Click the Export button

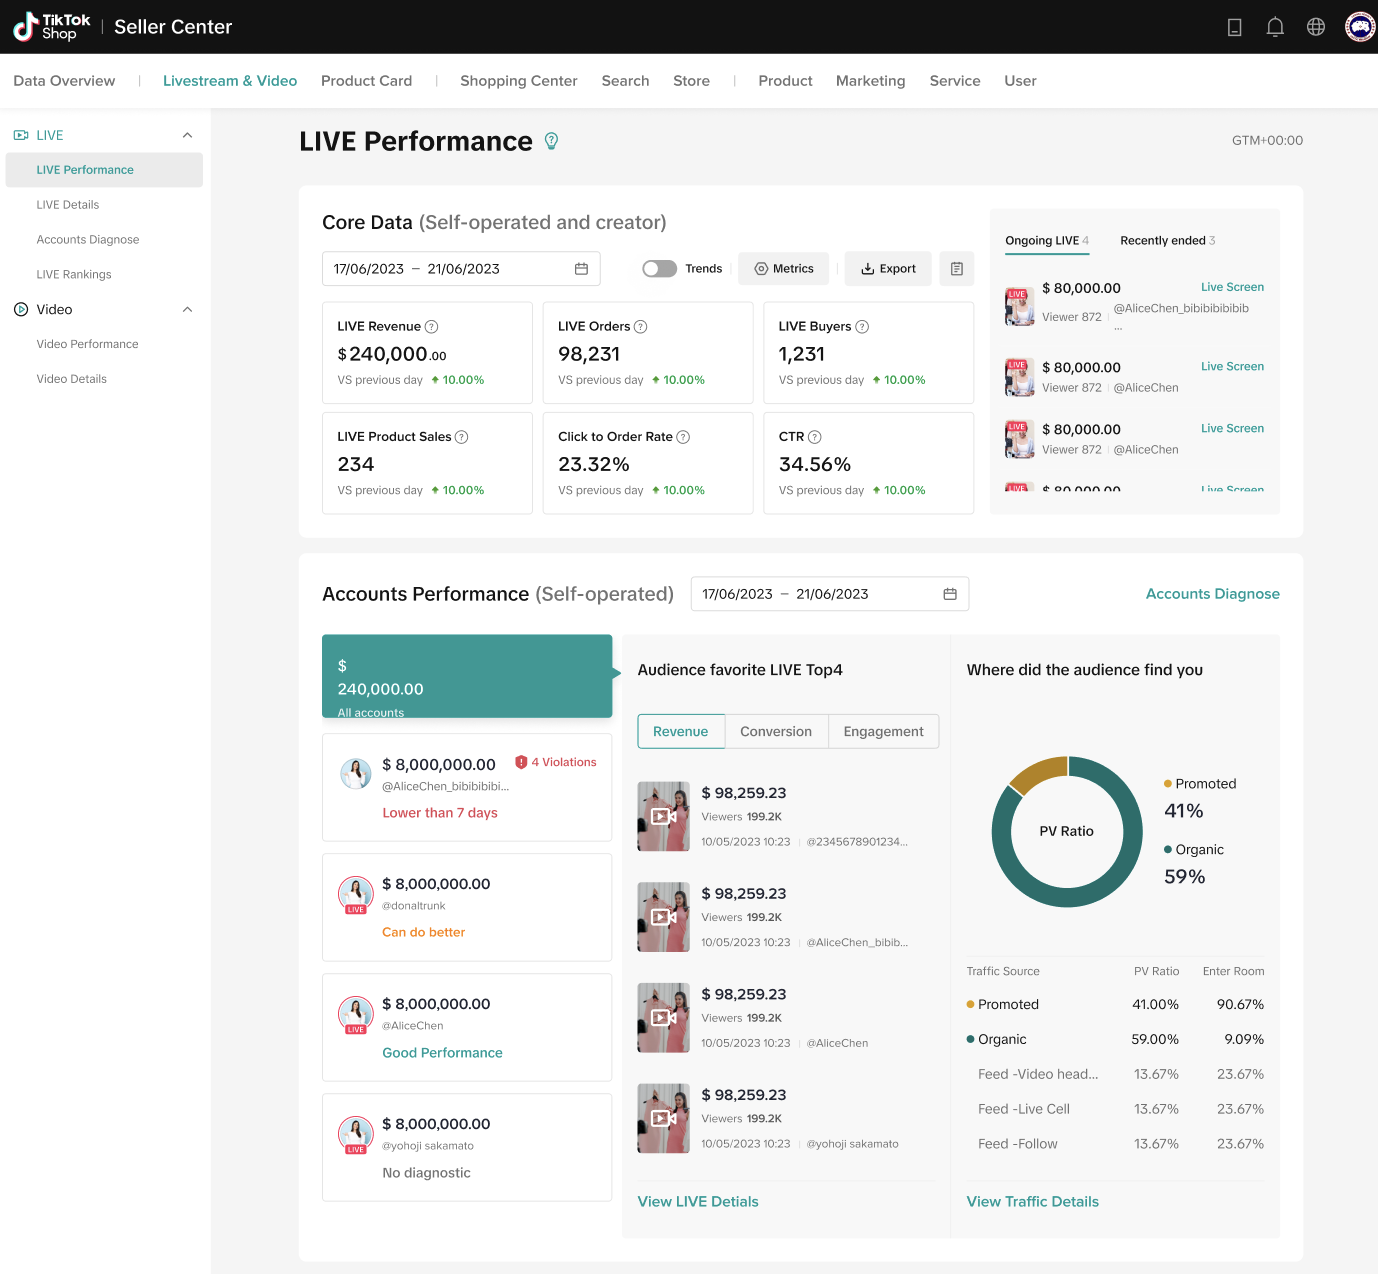[x=888, y=269]
